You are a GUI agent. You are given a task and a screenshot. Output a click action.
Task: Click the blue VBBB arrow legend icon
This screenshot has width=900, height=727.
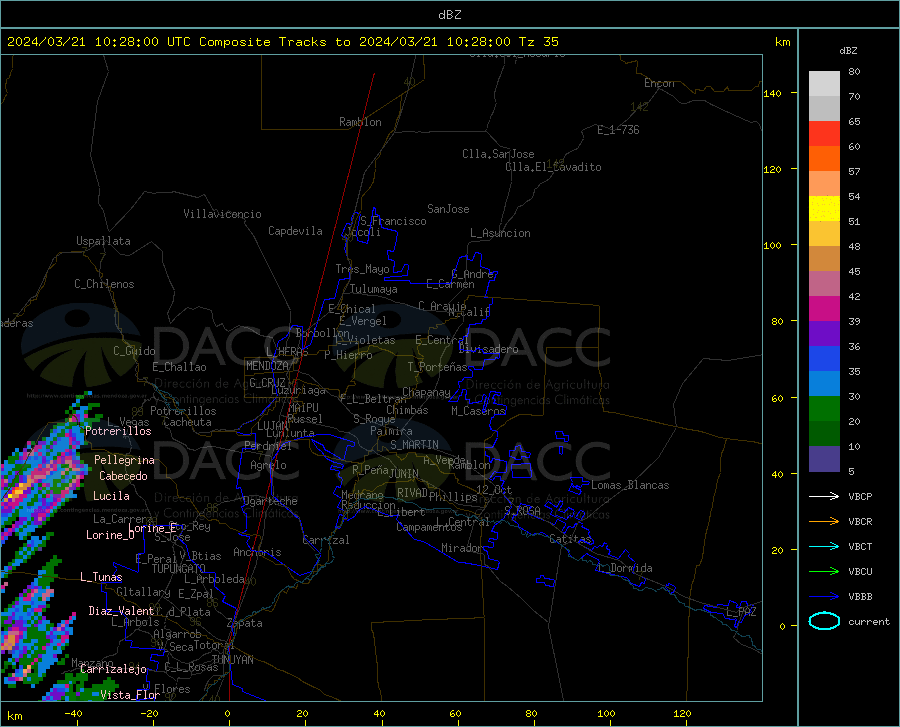coord(824,596)
